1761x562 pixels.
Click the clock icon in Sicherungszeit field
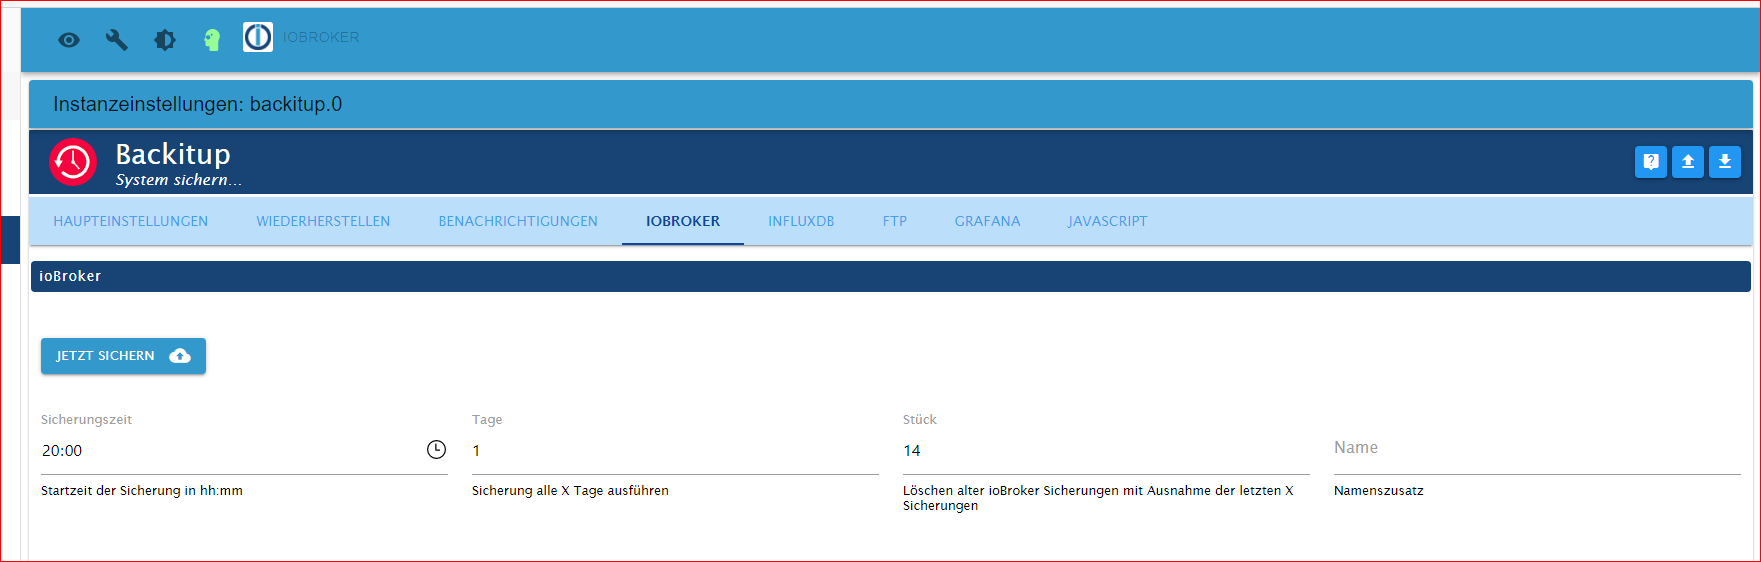click(436, 450)
